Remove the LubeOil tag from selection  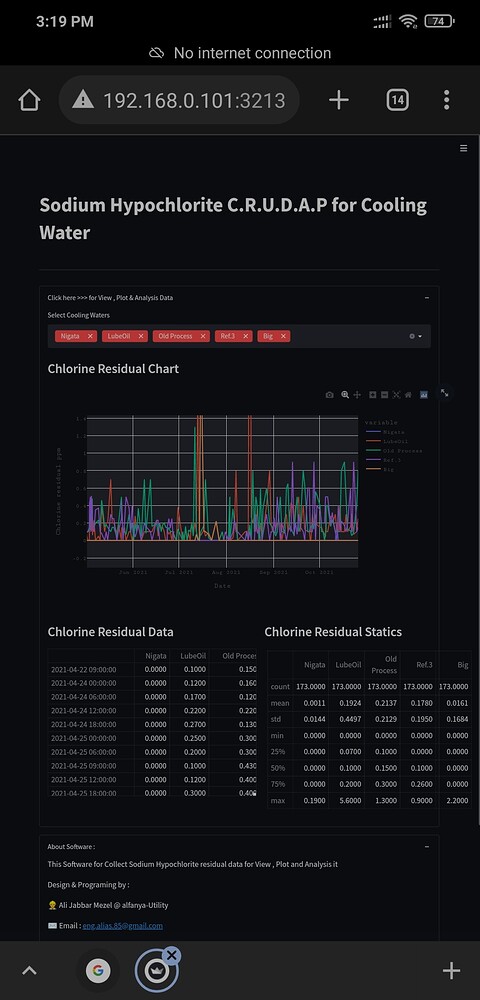[140, 336]
